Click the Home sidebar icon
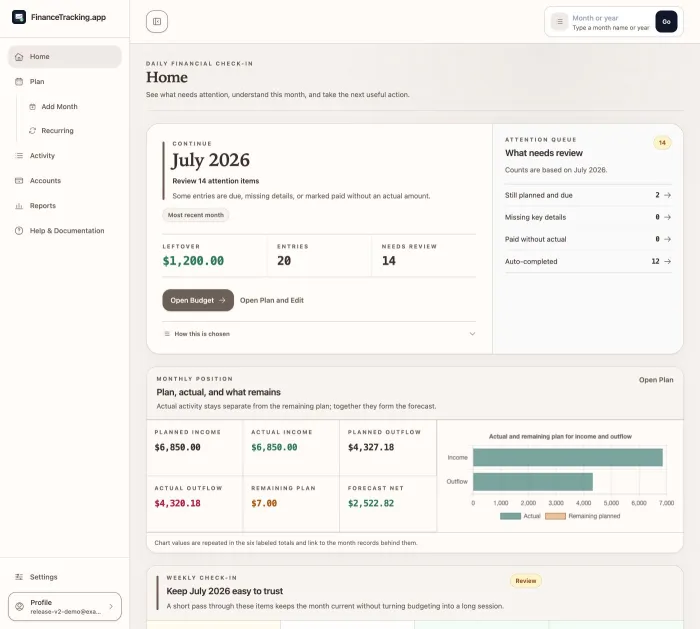The width and height of the screenshot is (700, 629). click(x=19, y=57)
